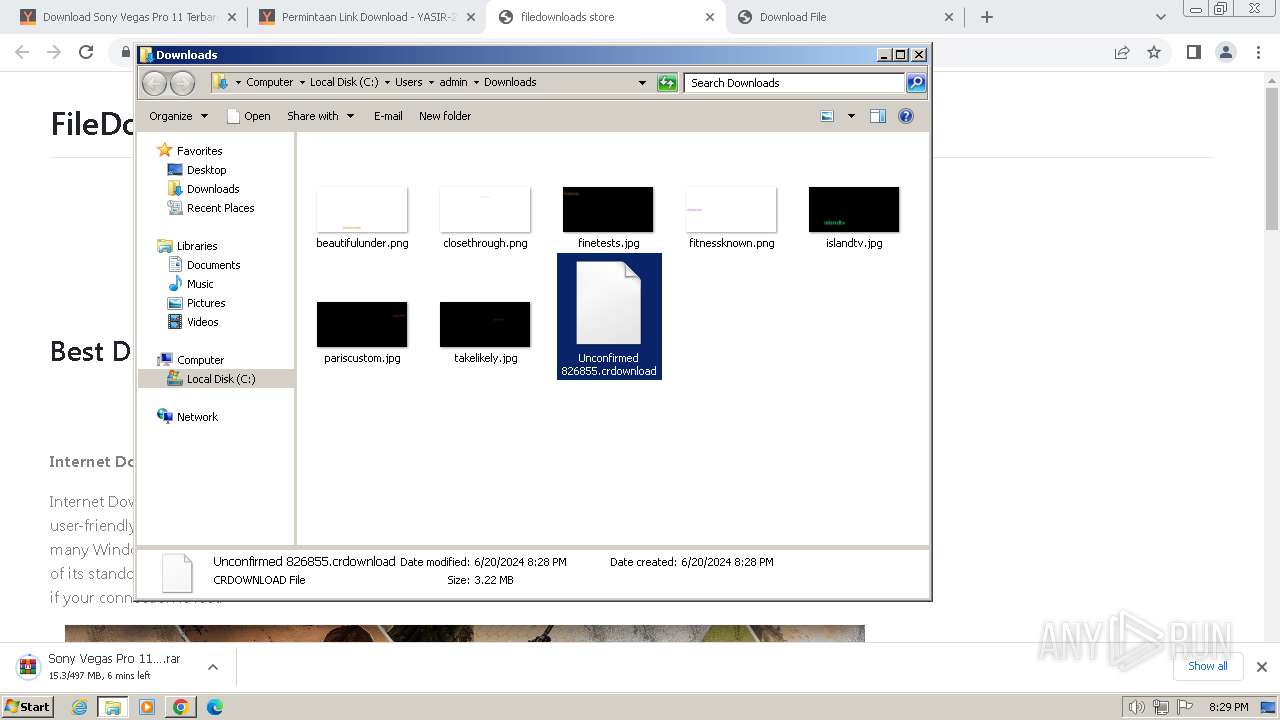Open Recent Places in sidebar

(211, 208)
